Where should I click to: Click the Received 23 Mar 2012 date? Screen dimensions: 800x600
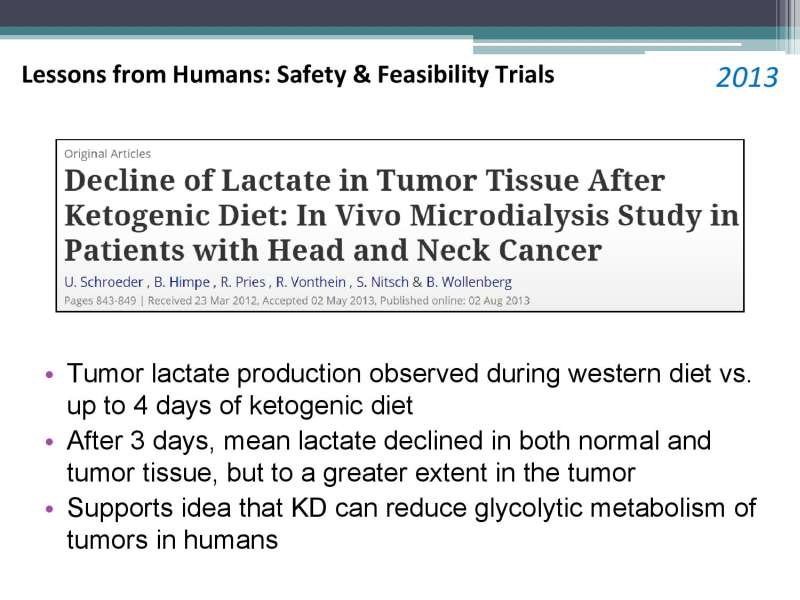tap(204, 301)
